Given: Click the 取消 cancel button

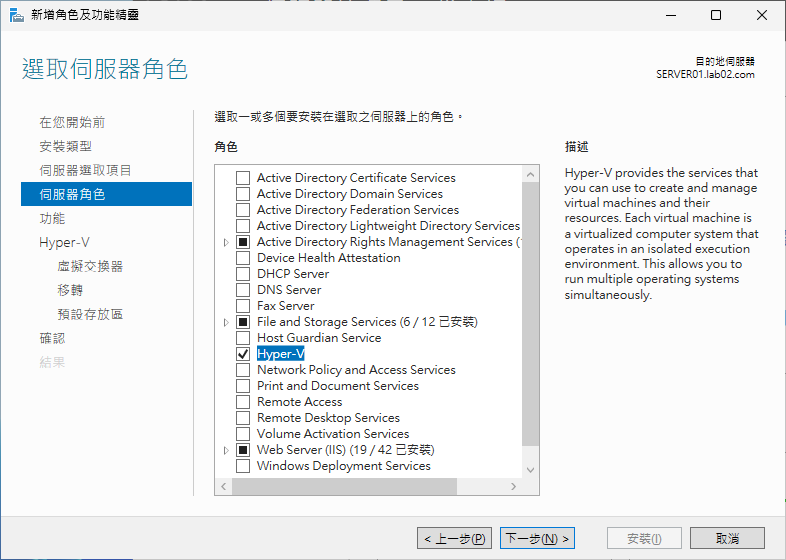Looking at the screenshot, I should tap(727, 538).
